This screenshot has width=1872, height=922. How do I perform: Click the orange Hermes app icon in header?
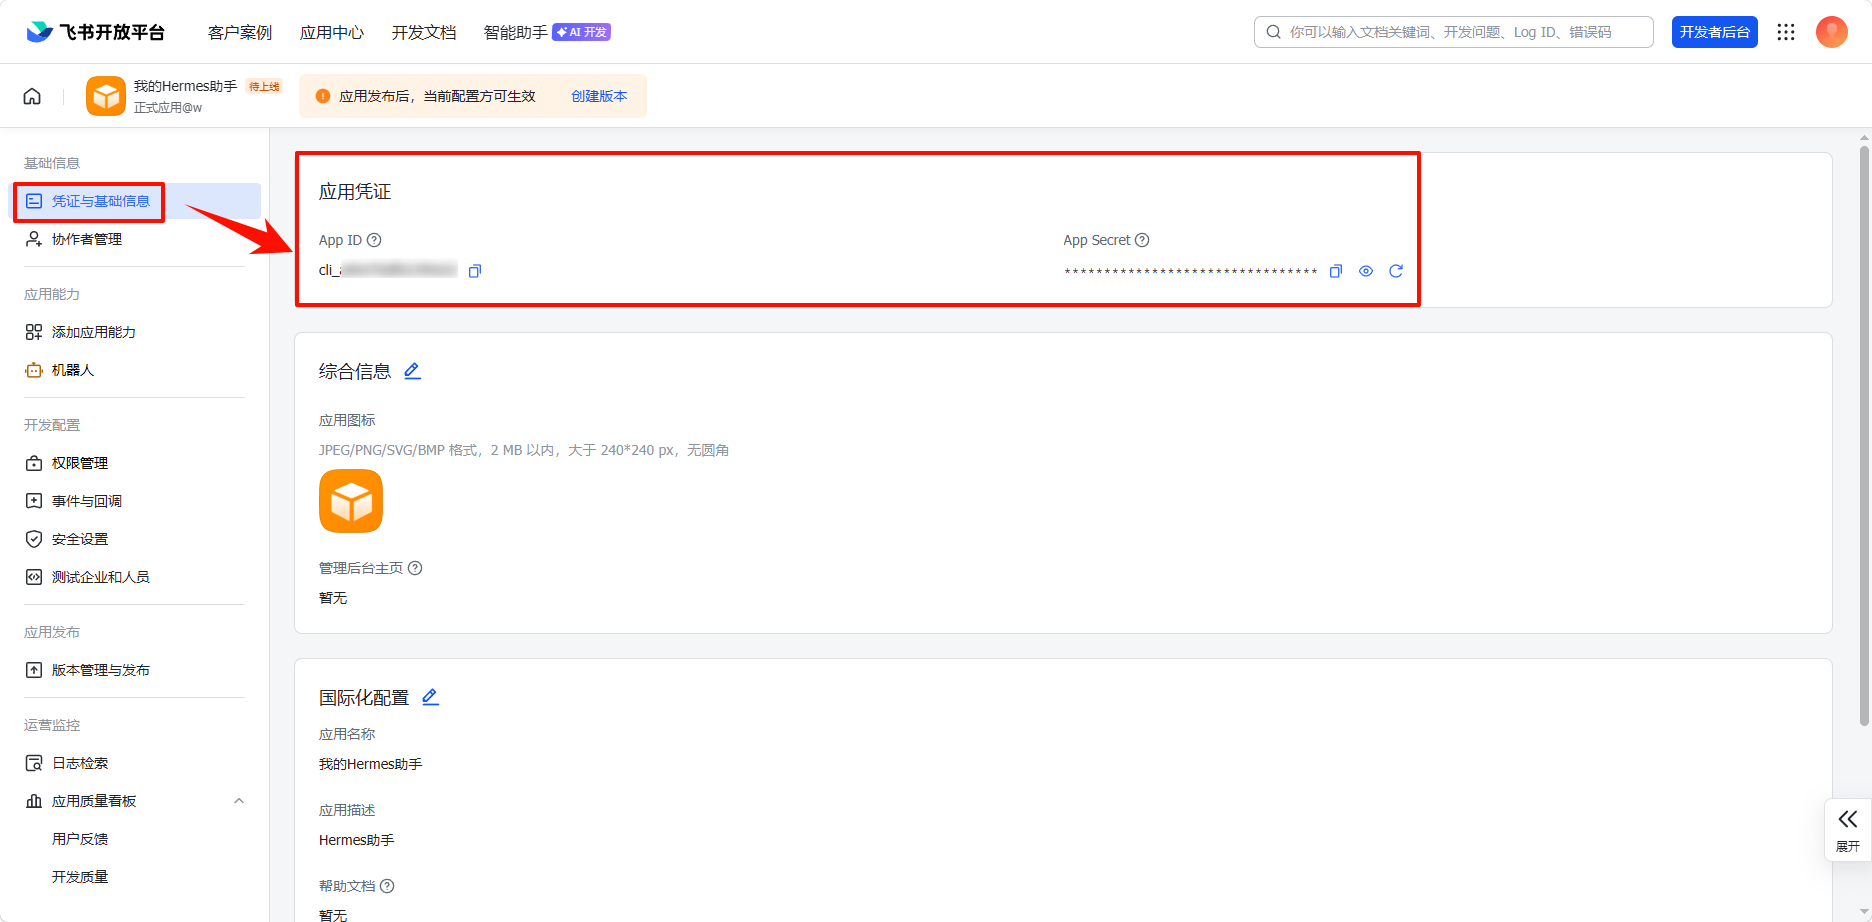point(106,96)
